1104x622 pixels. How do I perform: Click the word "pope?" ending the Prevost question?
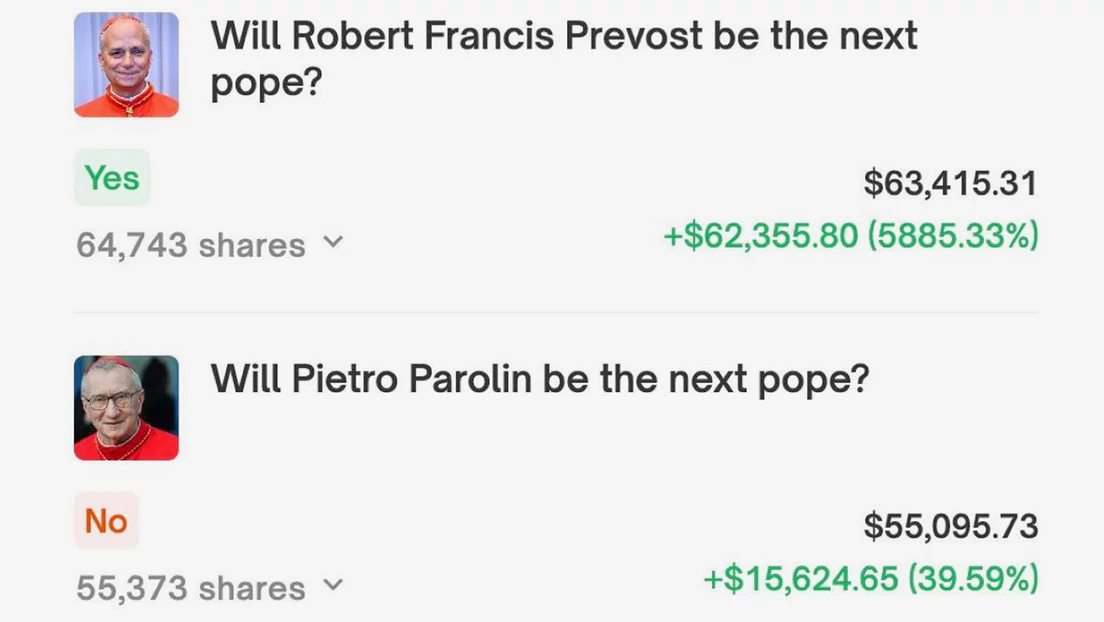click(x=266, y=84)
